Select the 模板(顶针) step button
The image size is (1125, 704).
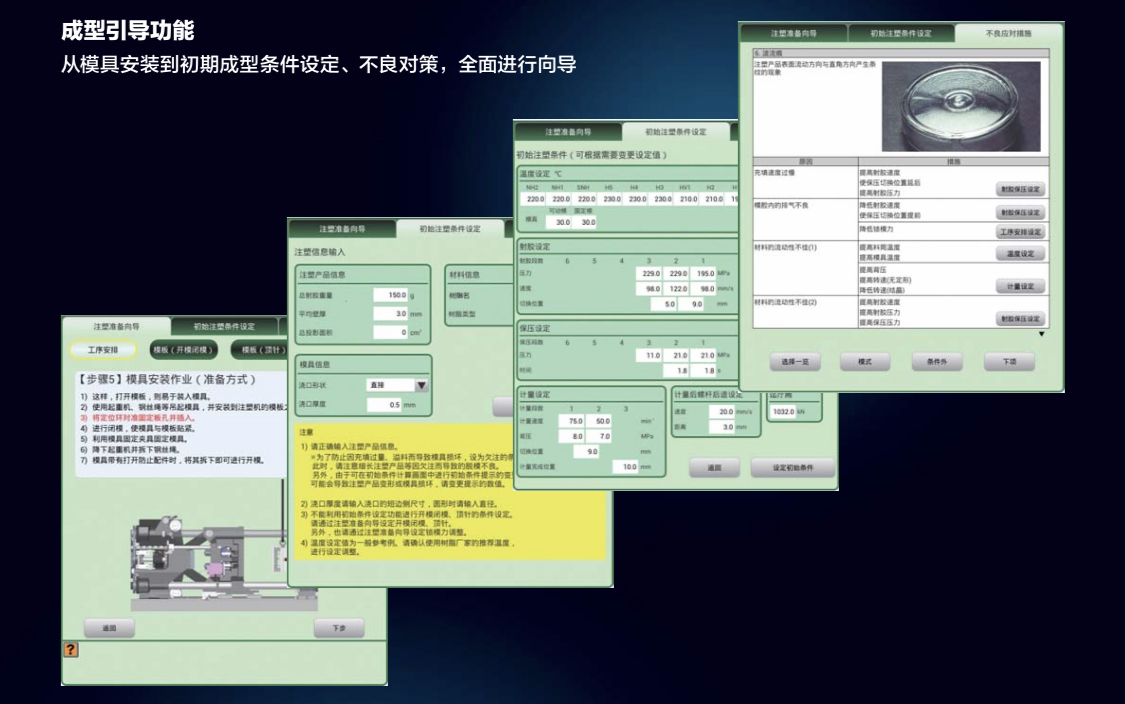point(265,350)
